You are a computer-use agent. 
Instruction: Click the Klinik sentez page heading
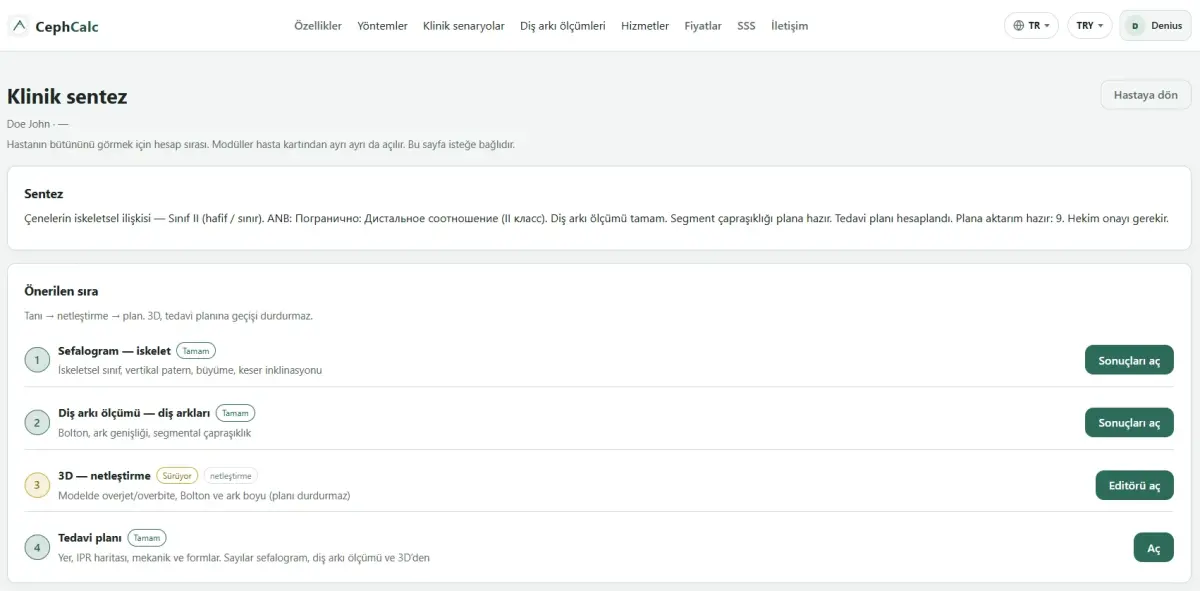[67, 97]
